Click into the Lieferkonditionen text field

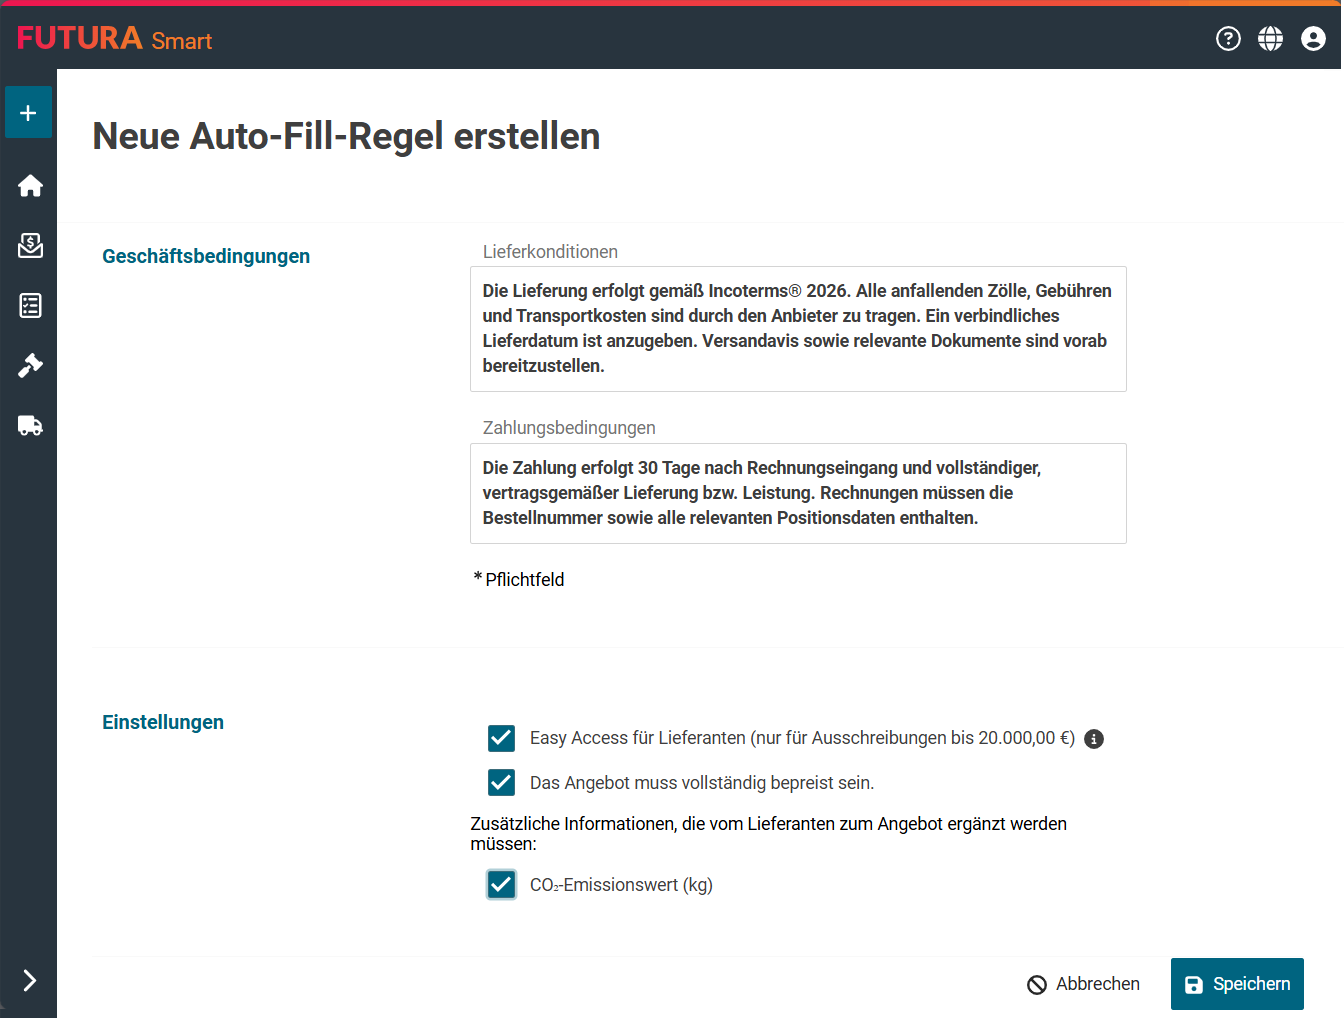pyautogui.click(x=797, y=328)
